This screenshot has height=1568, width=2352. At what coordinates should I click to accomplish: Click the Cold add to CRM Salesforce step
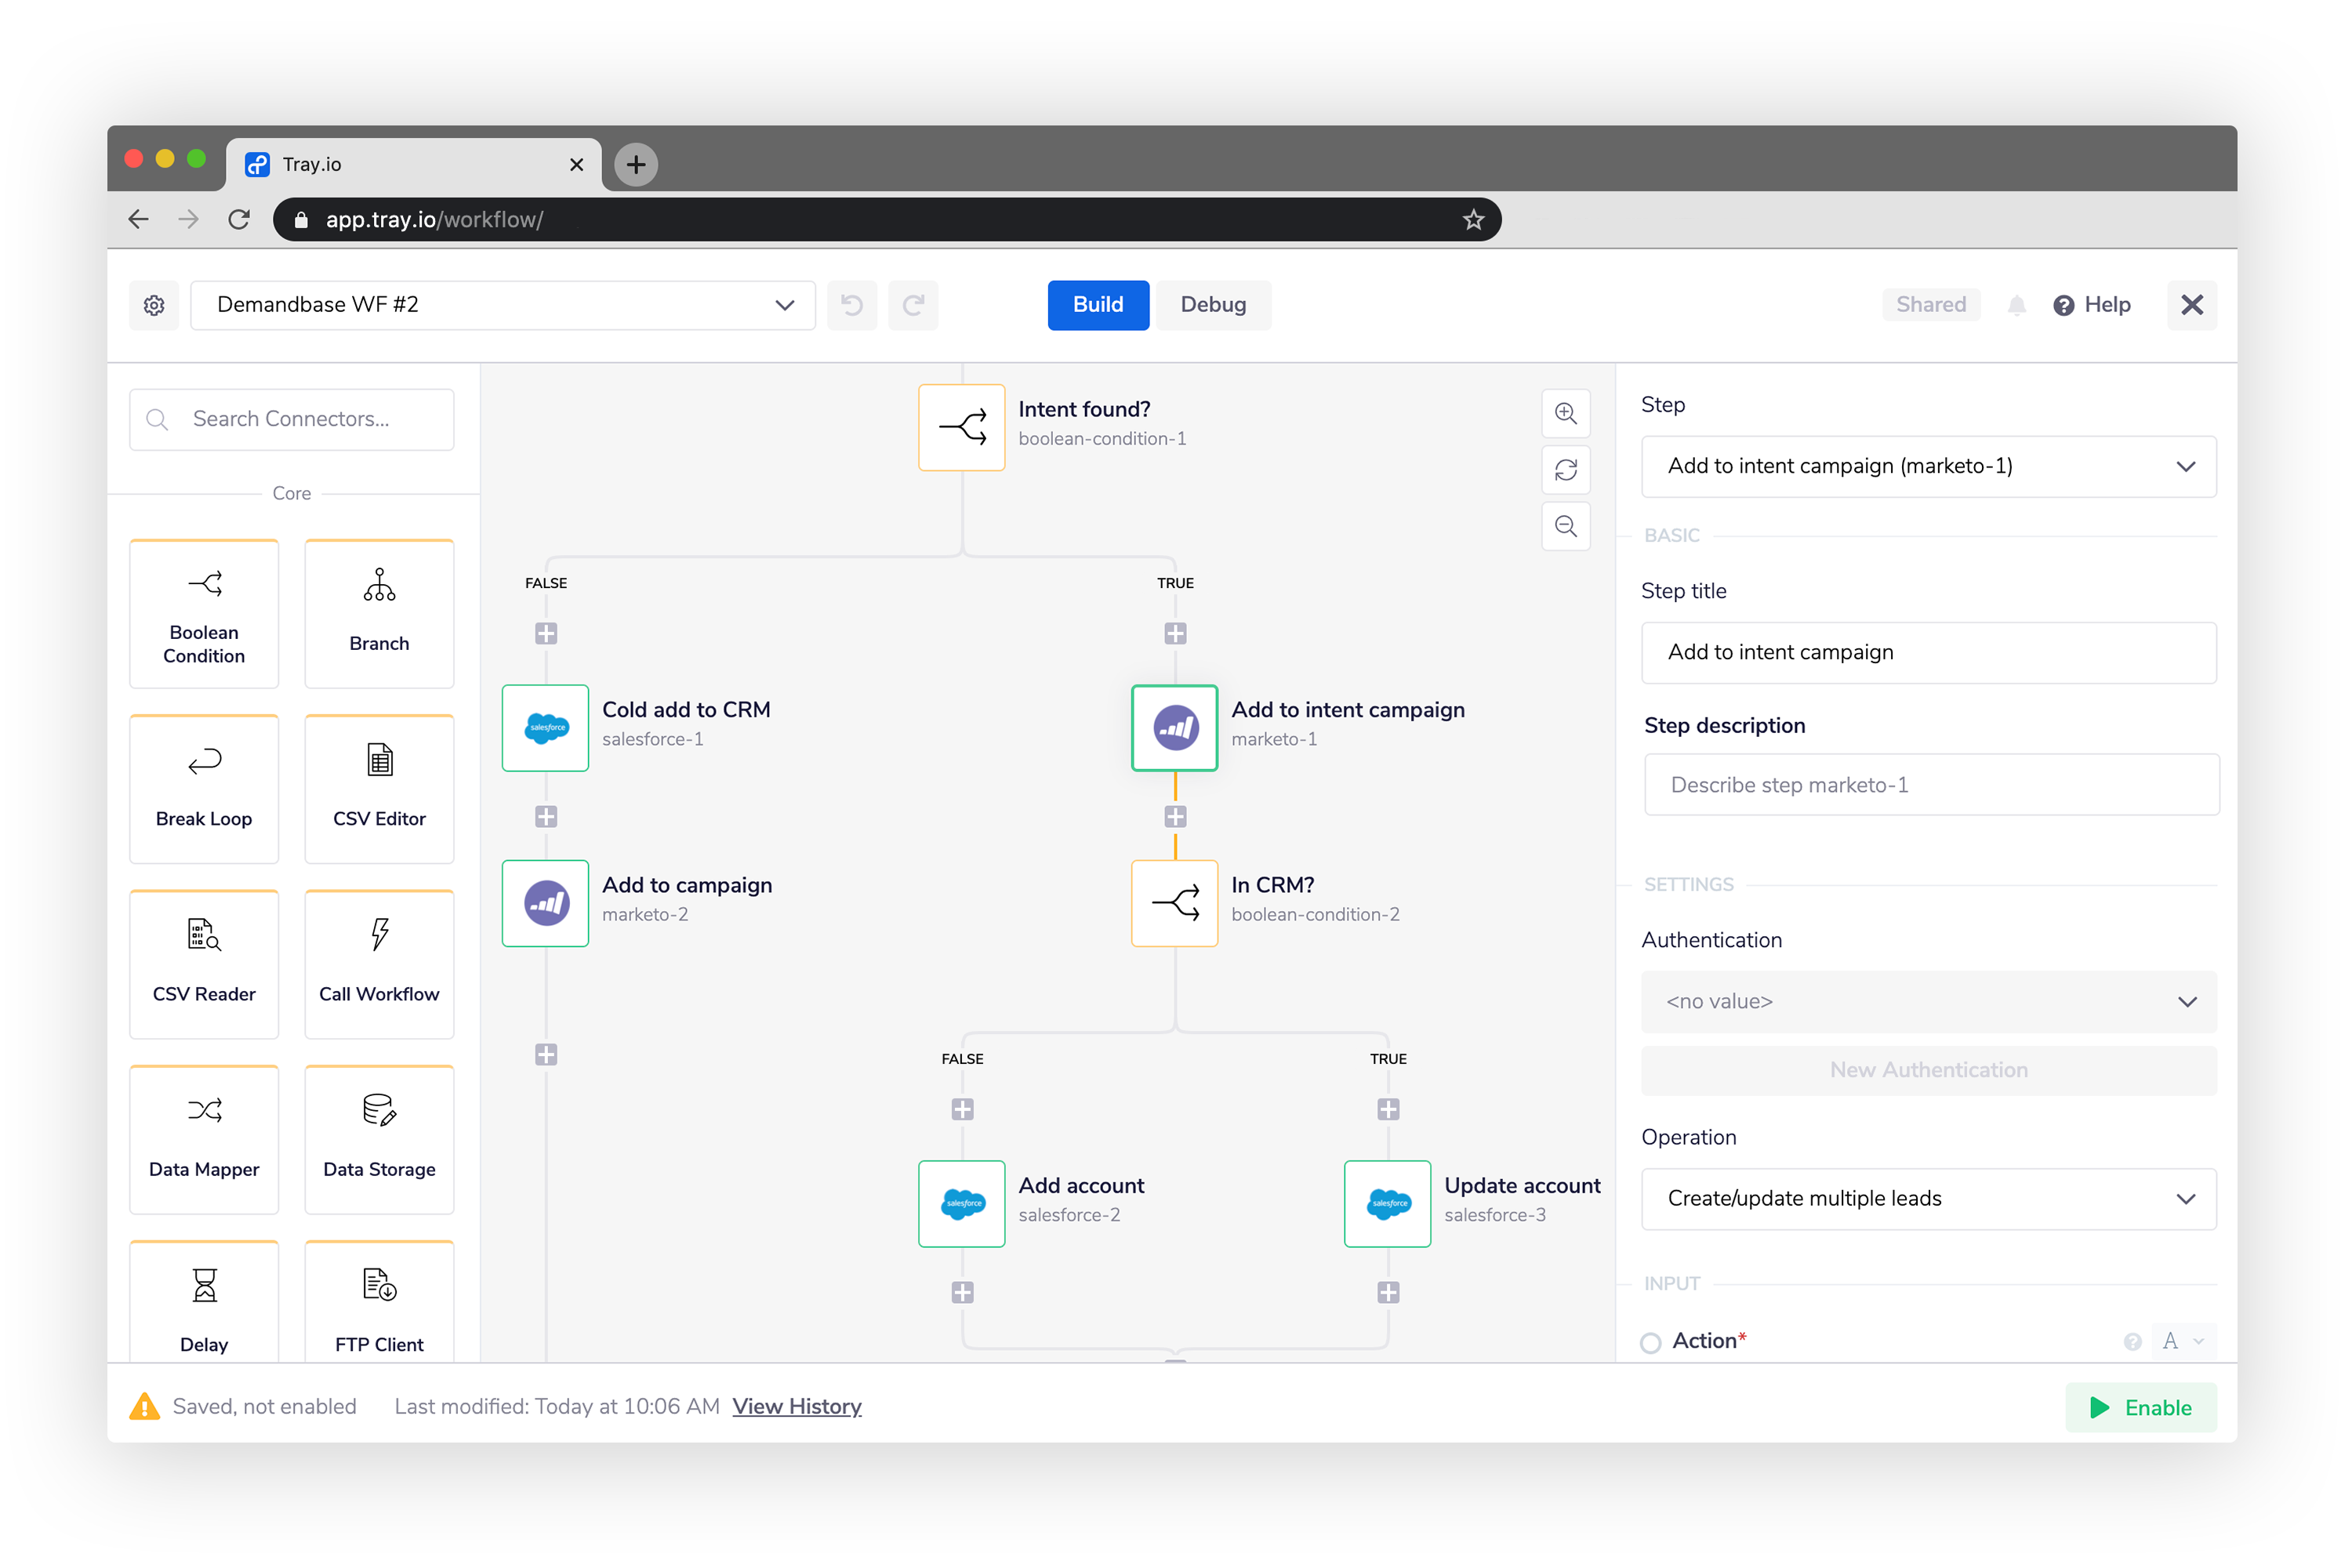[x=545, y=727]
